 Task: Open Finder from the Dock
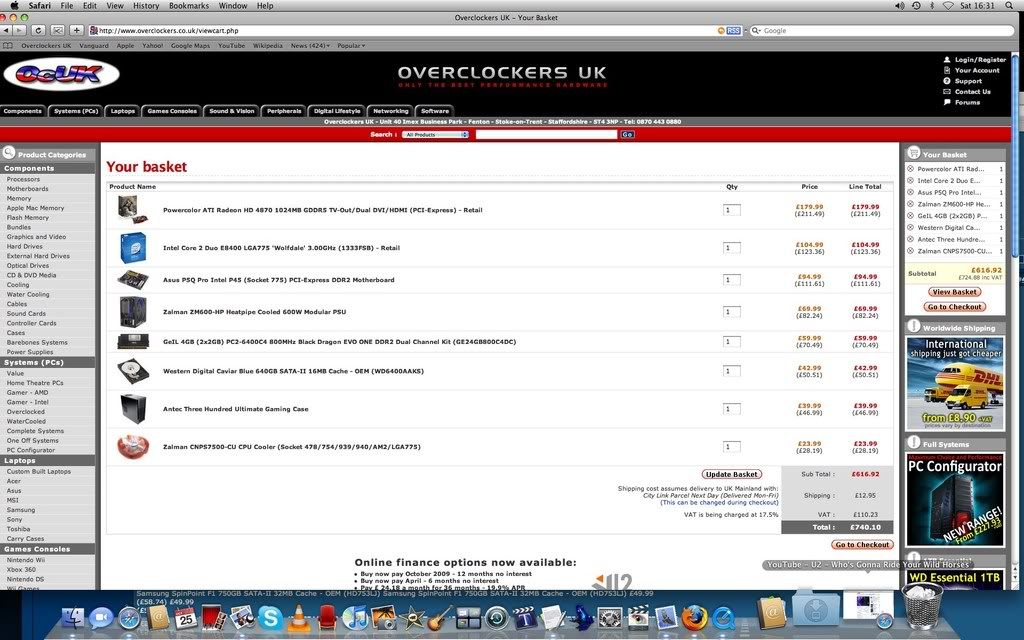click(73, 618)
